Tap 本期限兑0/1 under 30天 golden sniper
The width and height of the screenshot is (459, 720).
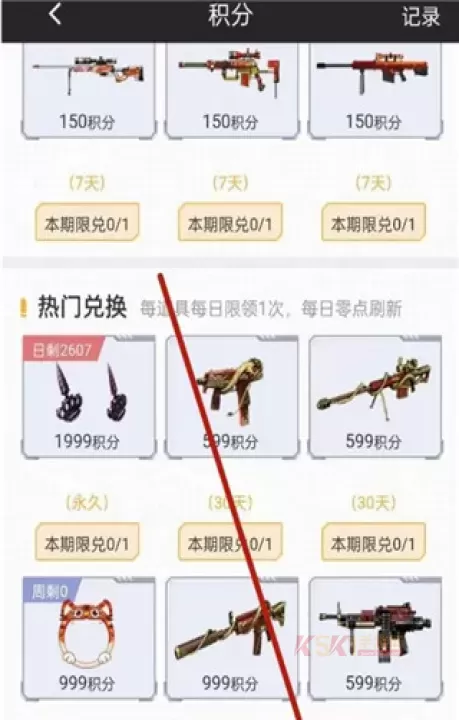[x=374, y=542]
